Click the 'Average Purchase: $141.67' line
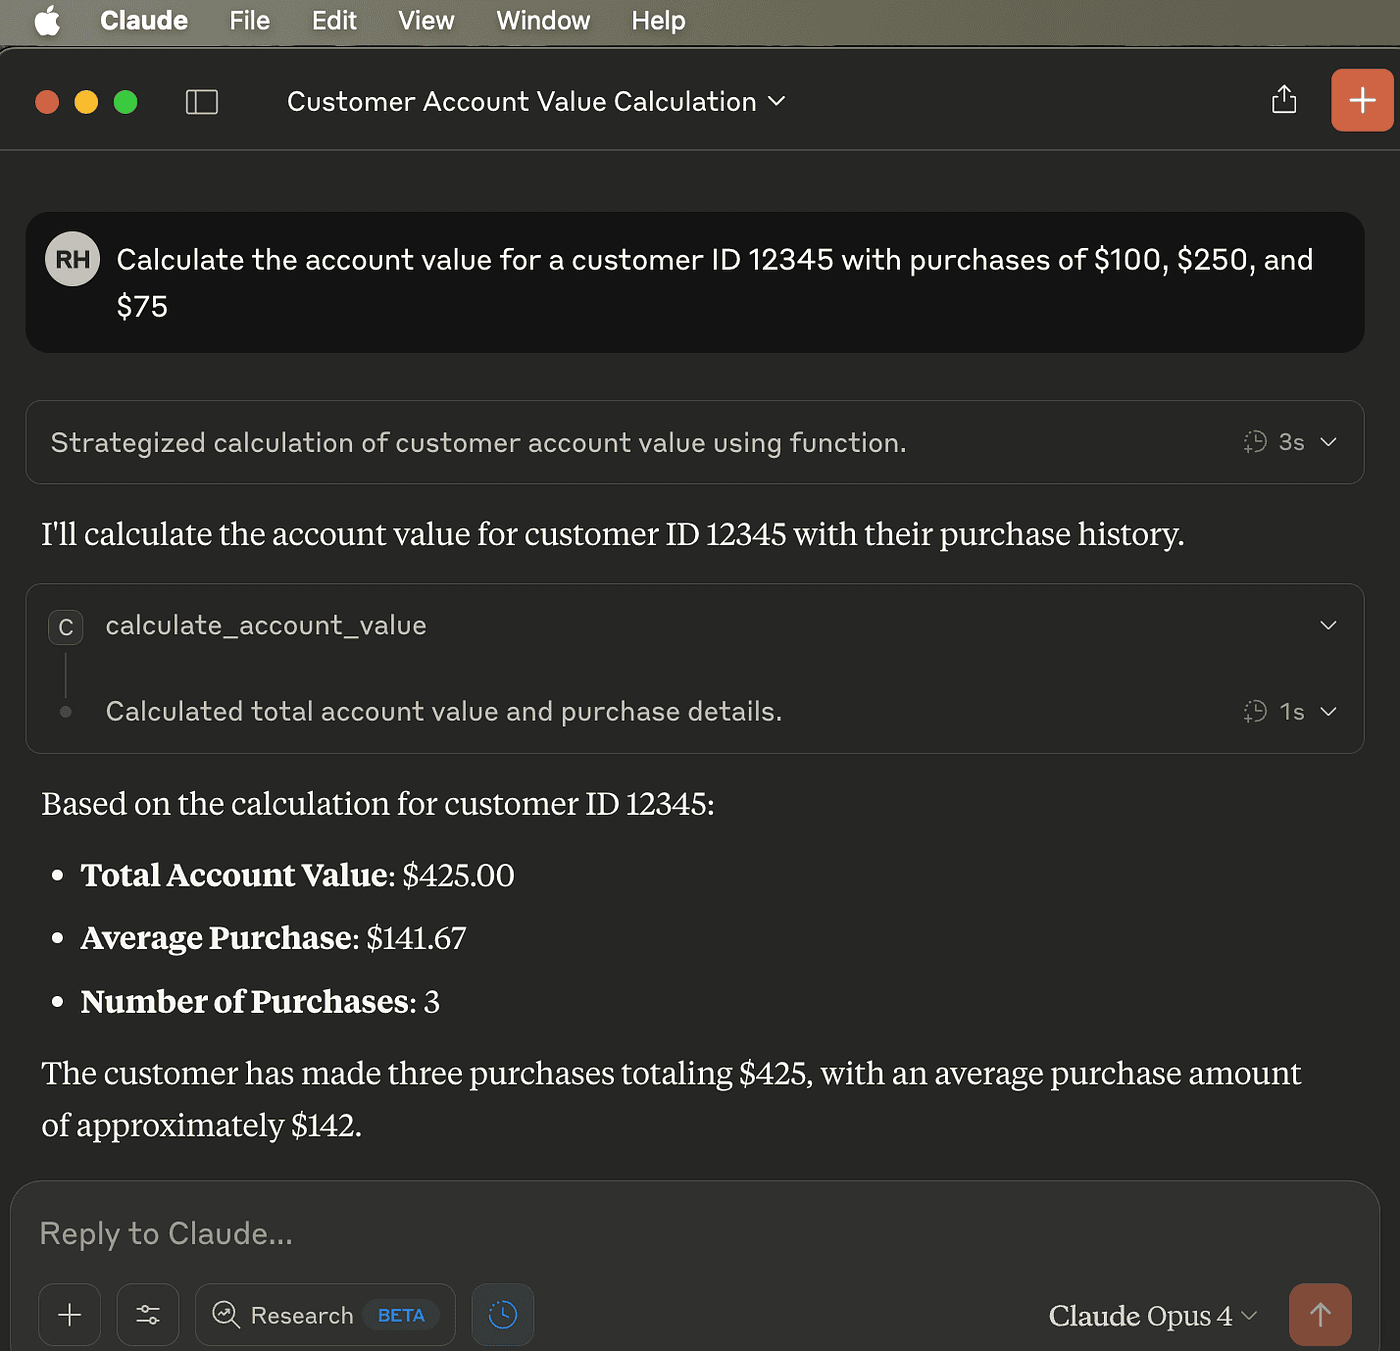 273,938
